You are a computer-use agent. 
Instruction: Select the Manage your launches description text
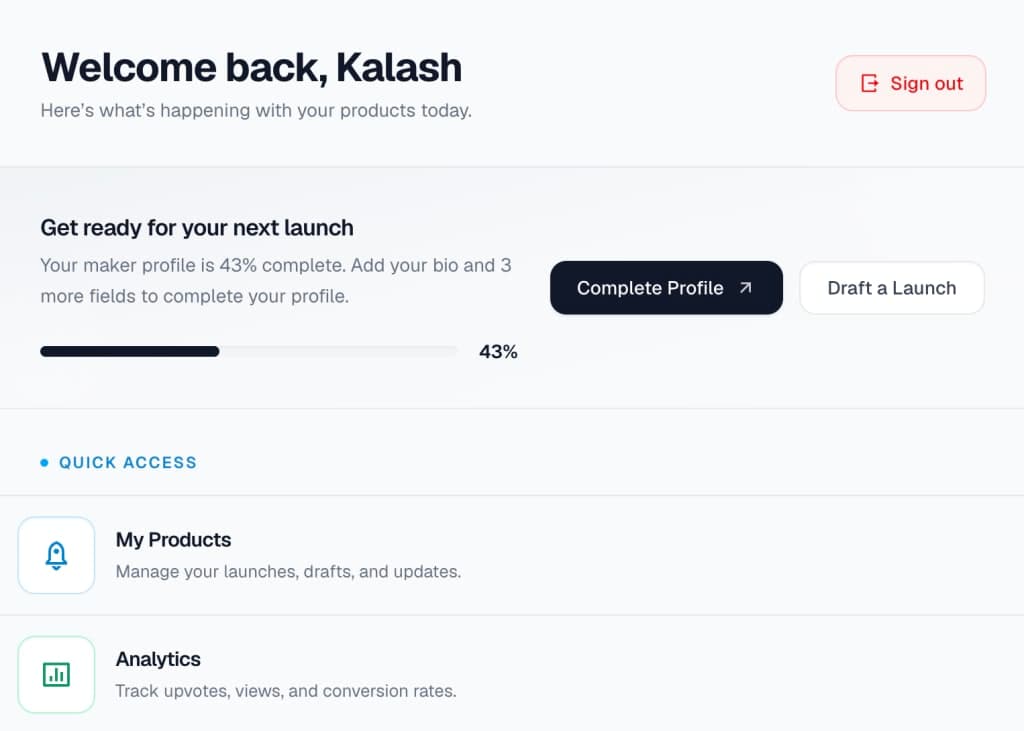(289, 571)
